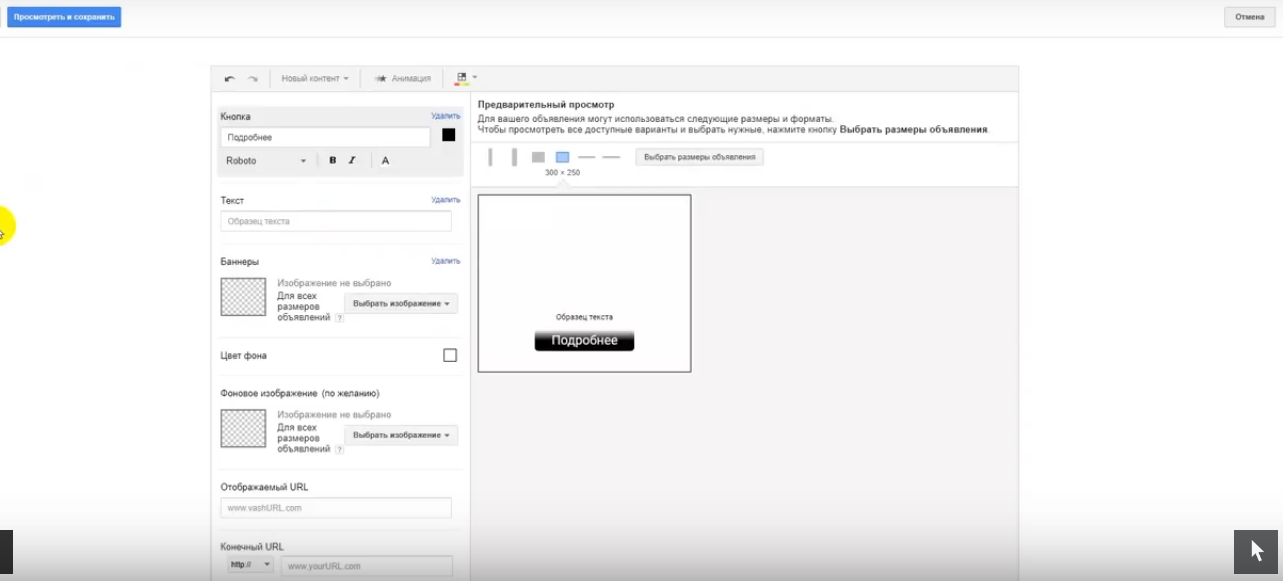Toggle italic formatting for the button text
Image resolution: width=1283 pixels, height=581 pixels.
click(x=352, y=160)
